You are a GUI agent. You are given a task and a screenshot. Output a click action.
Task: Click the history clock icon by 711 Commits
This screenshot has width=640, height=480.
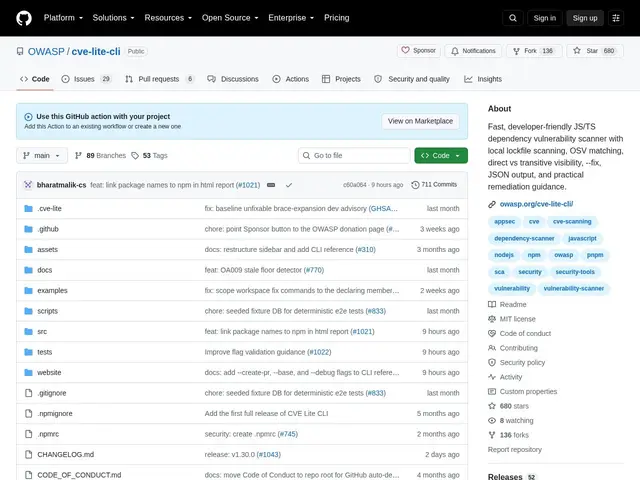[x=415, y=185]
